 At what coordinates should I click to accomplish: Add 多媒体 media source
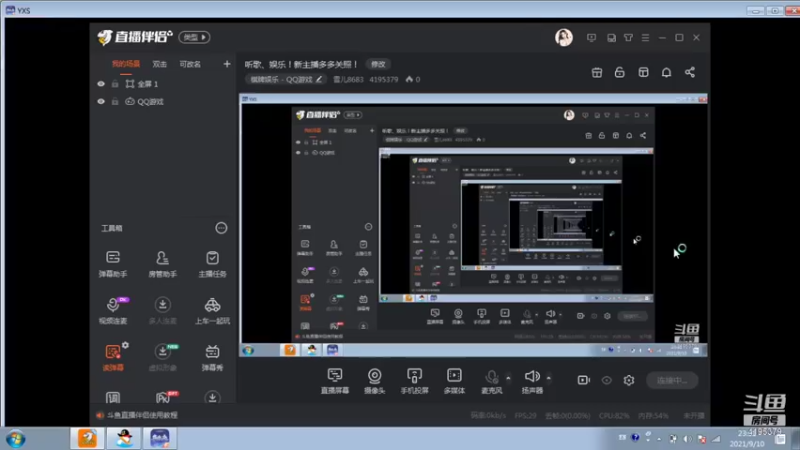pos(454,381)
